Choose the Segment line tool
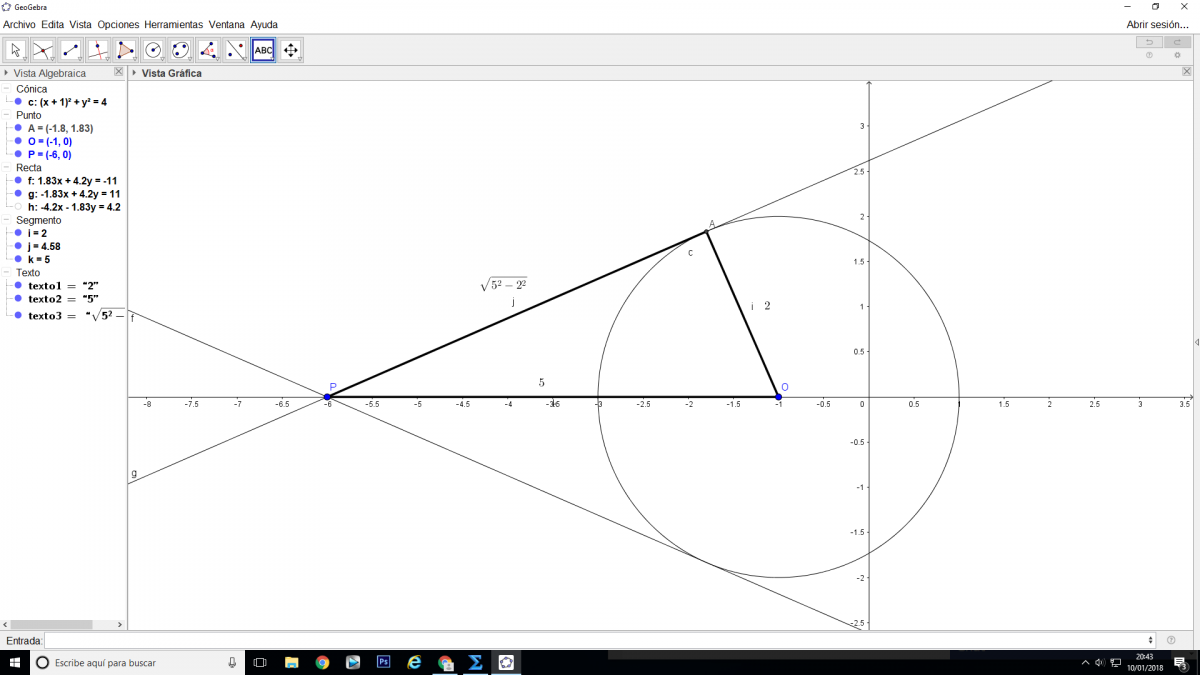 pyautogui.click(x=71, y=50)
